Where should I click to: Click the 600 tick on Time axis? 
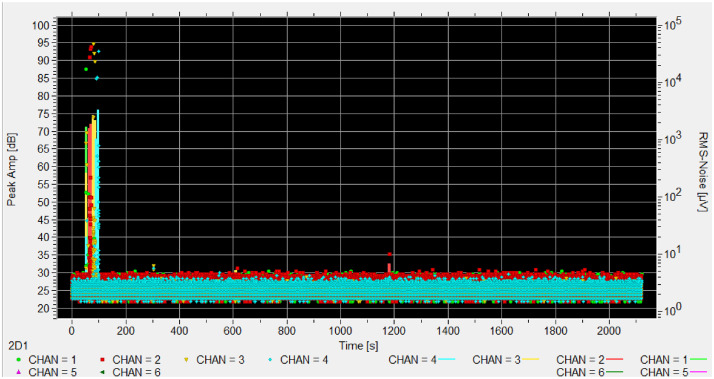tap(233, 331)
